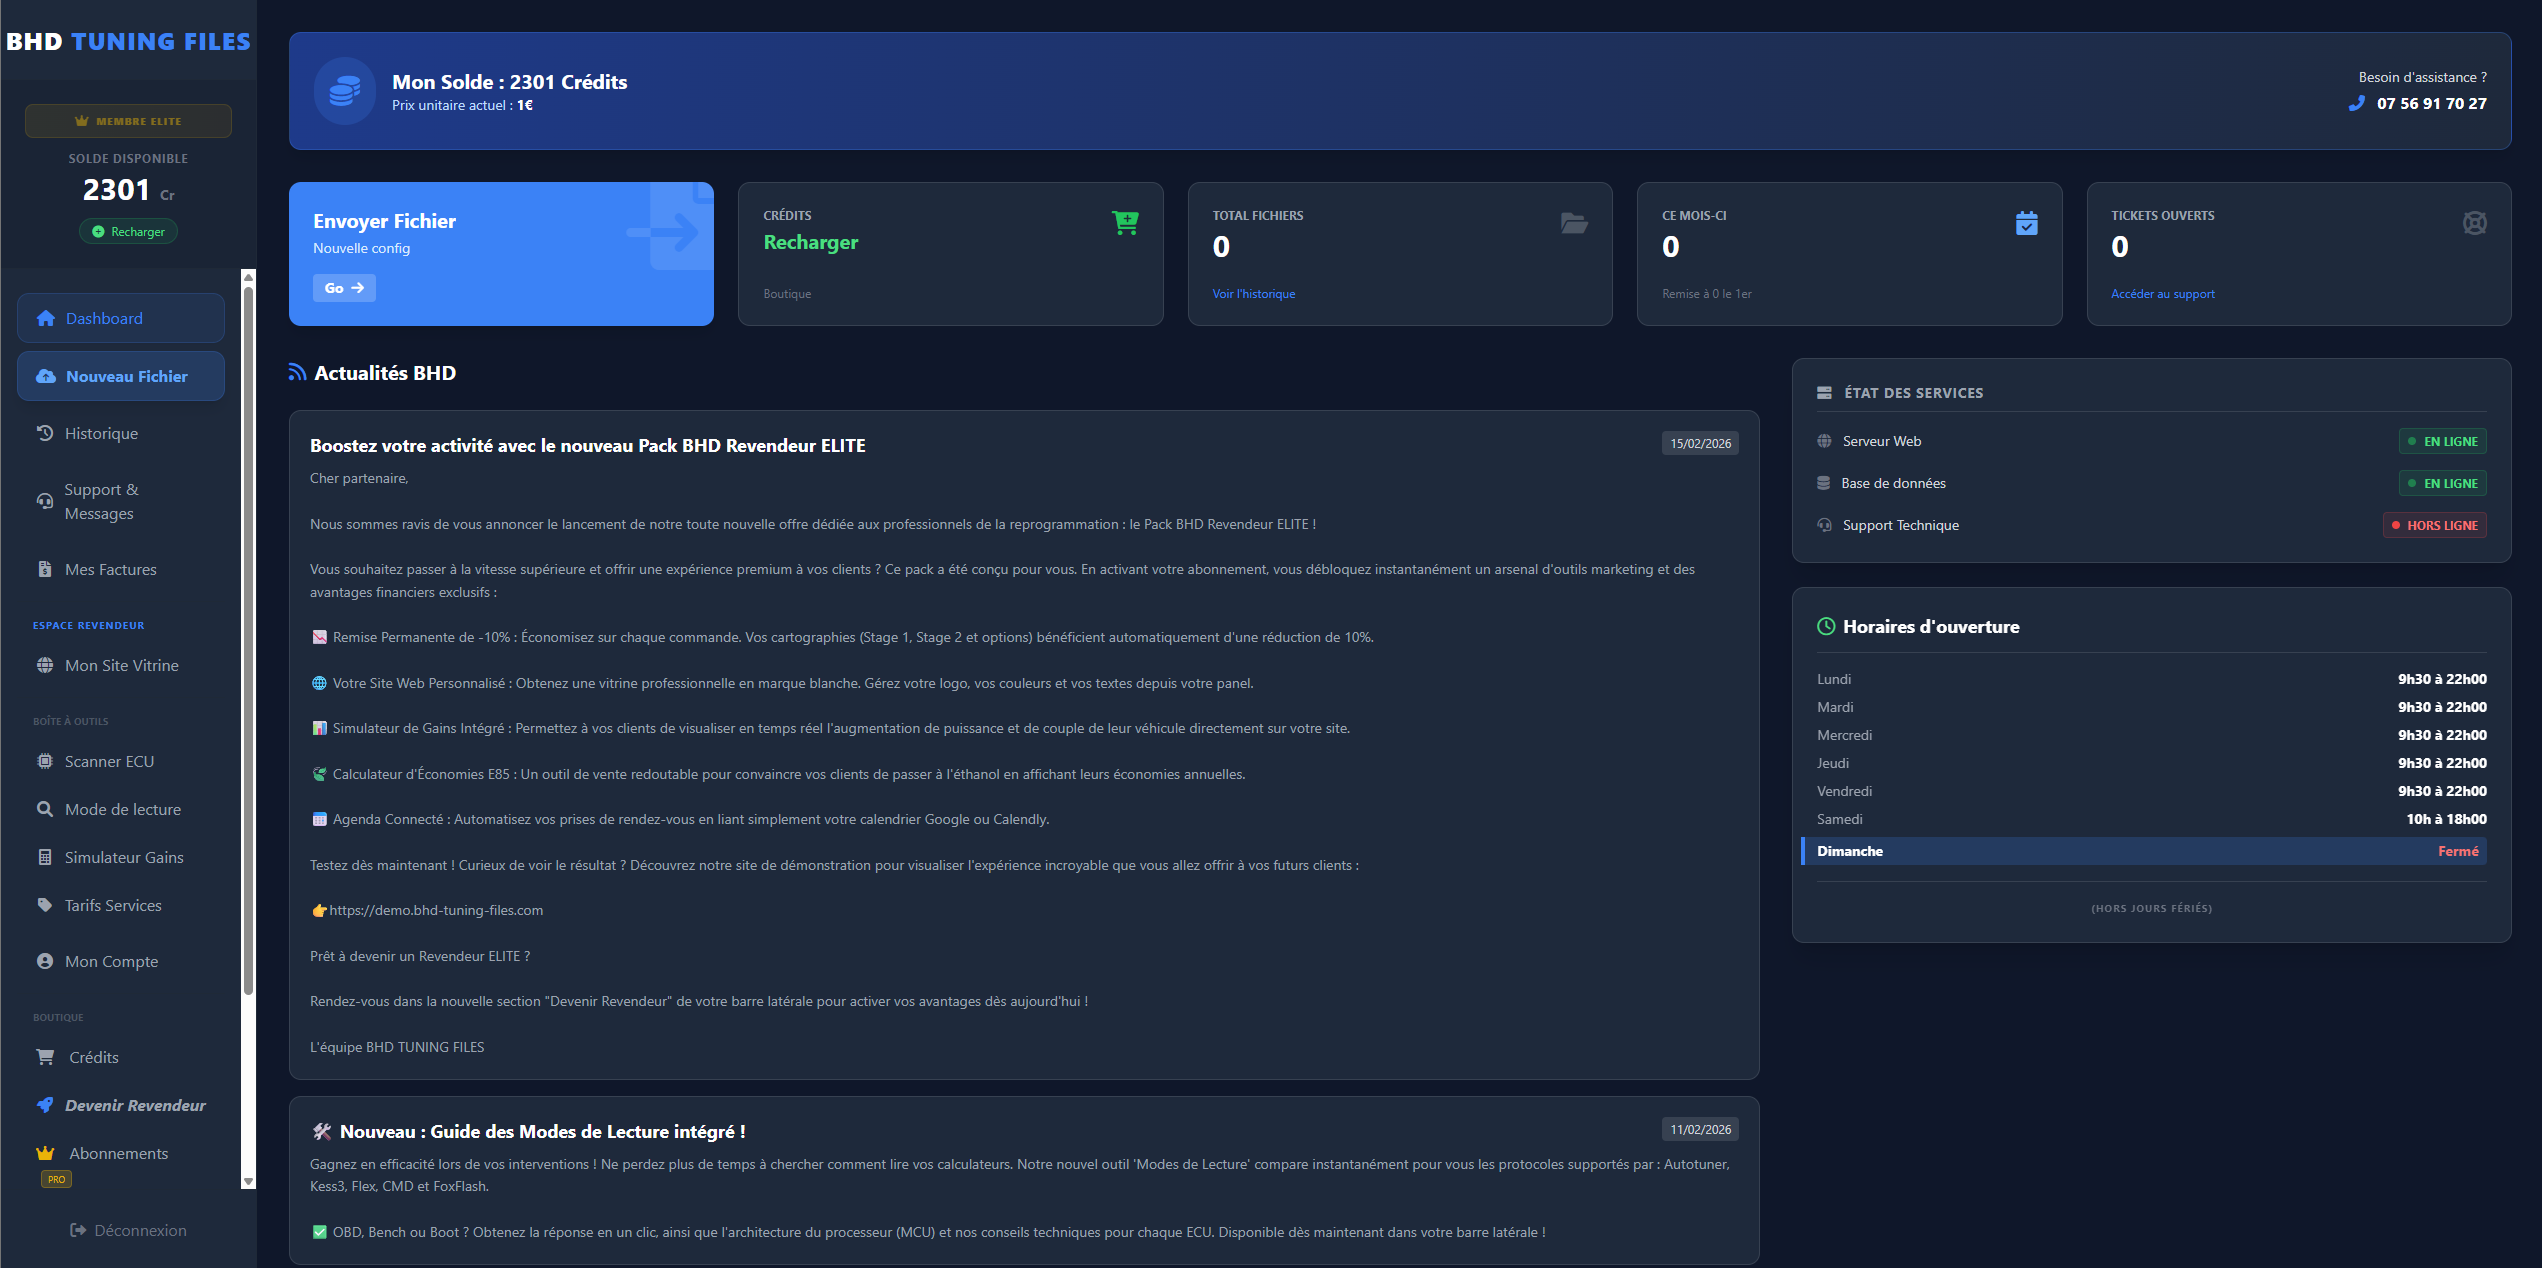Click the Recharger pill under Solde Disponible
2542x1268 pixels.
[x=128, y=231]
